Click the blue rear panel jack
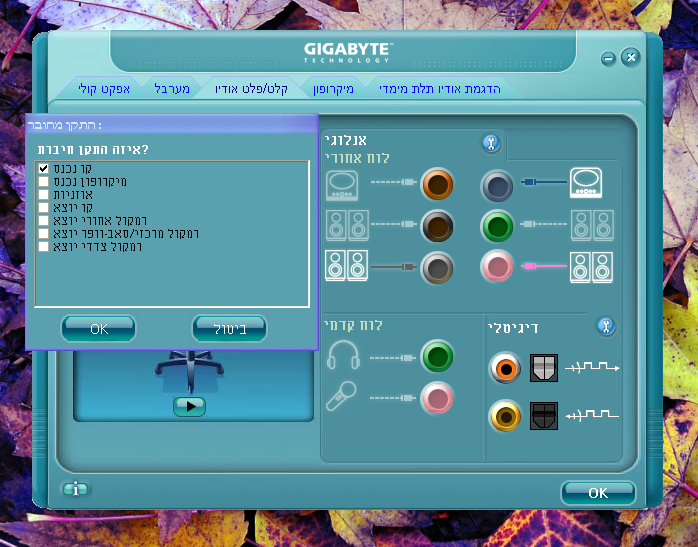The image size is (698, 547). click(497, 186)
